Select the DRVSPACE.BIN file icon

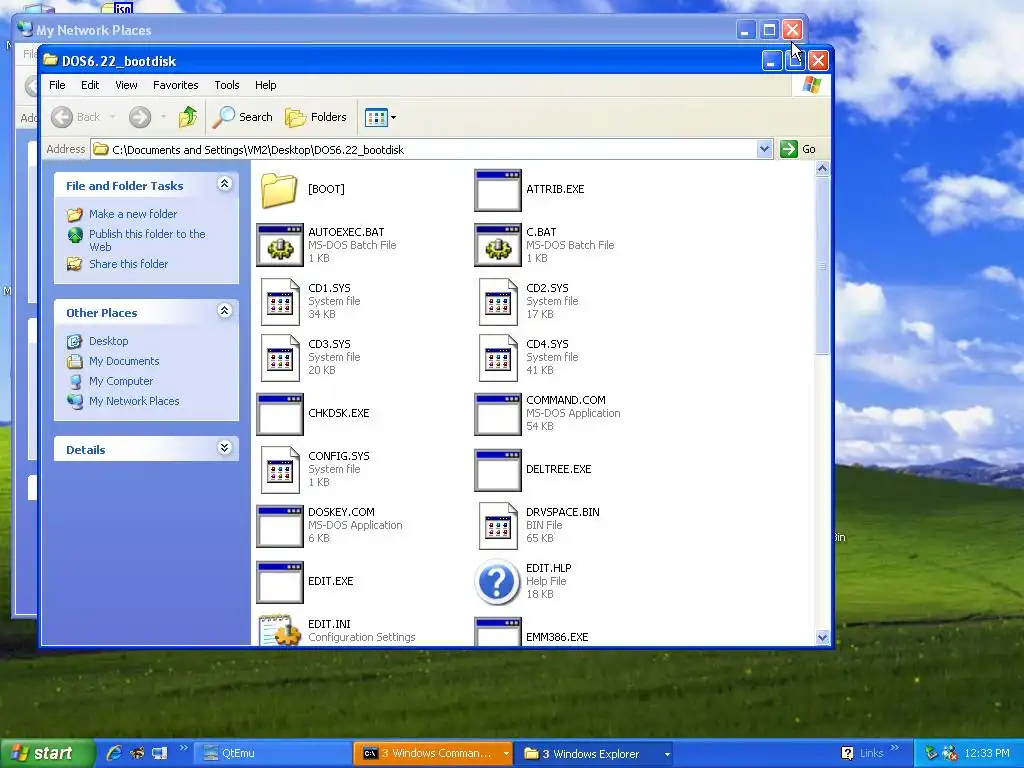click(498, 526)
